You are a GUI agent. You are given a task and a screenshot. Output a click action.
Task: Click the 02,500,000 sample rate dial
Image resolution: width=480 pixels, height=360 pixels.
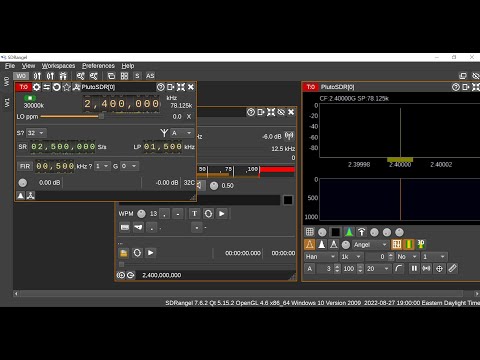[x=63, y=147]
